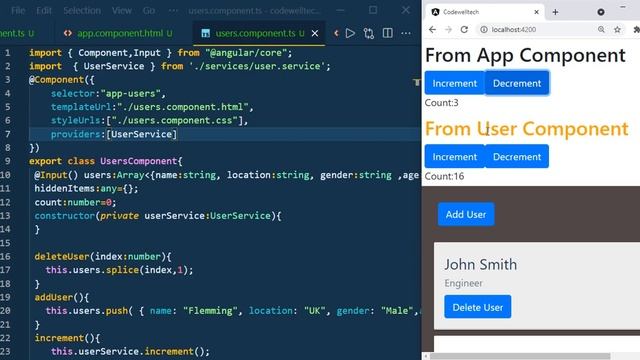
Task: Close the users.component.ts tab
Action: click(315, 33)
